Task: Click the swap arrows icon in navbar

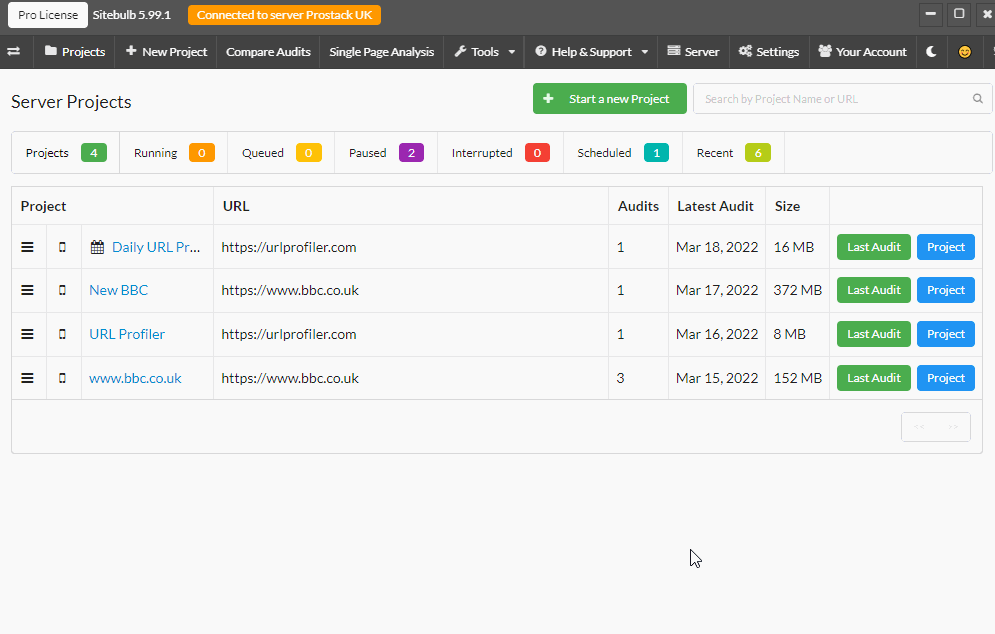Action: coord(13,51)
